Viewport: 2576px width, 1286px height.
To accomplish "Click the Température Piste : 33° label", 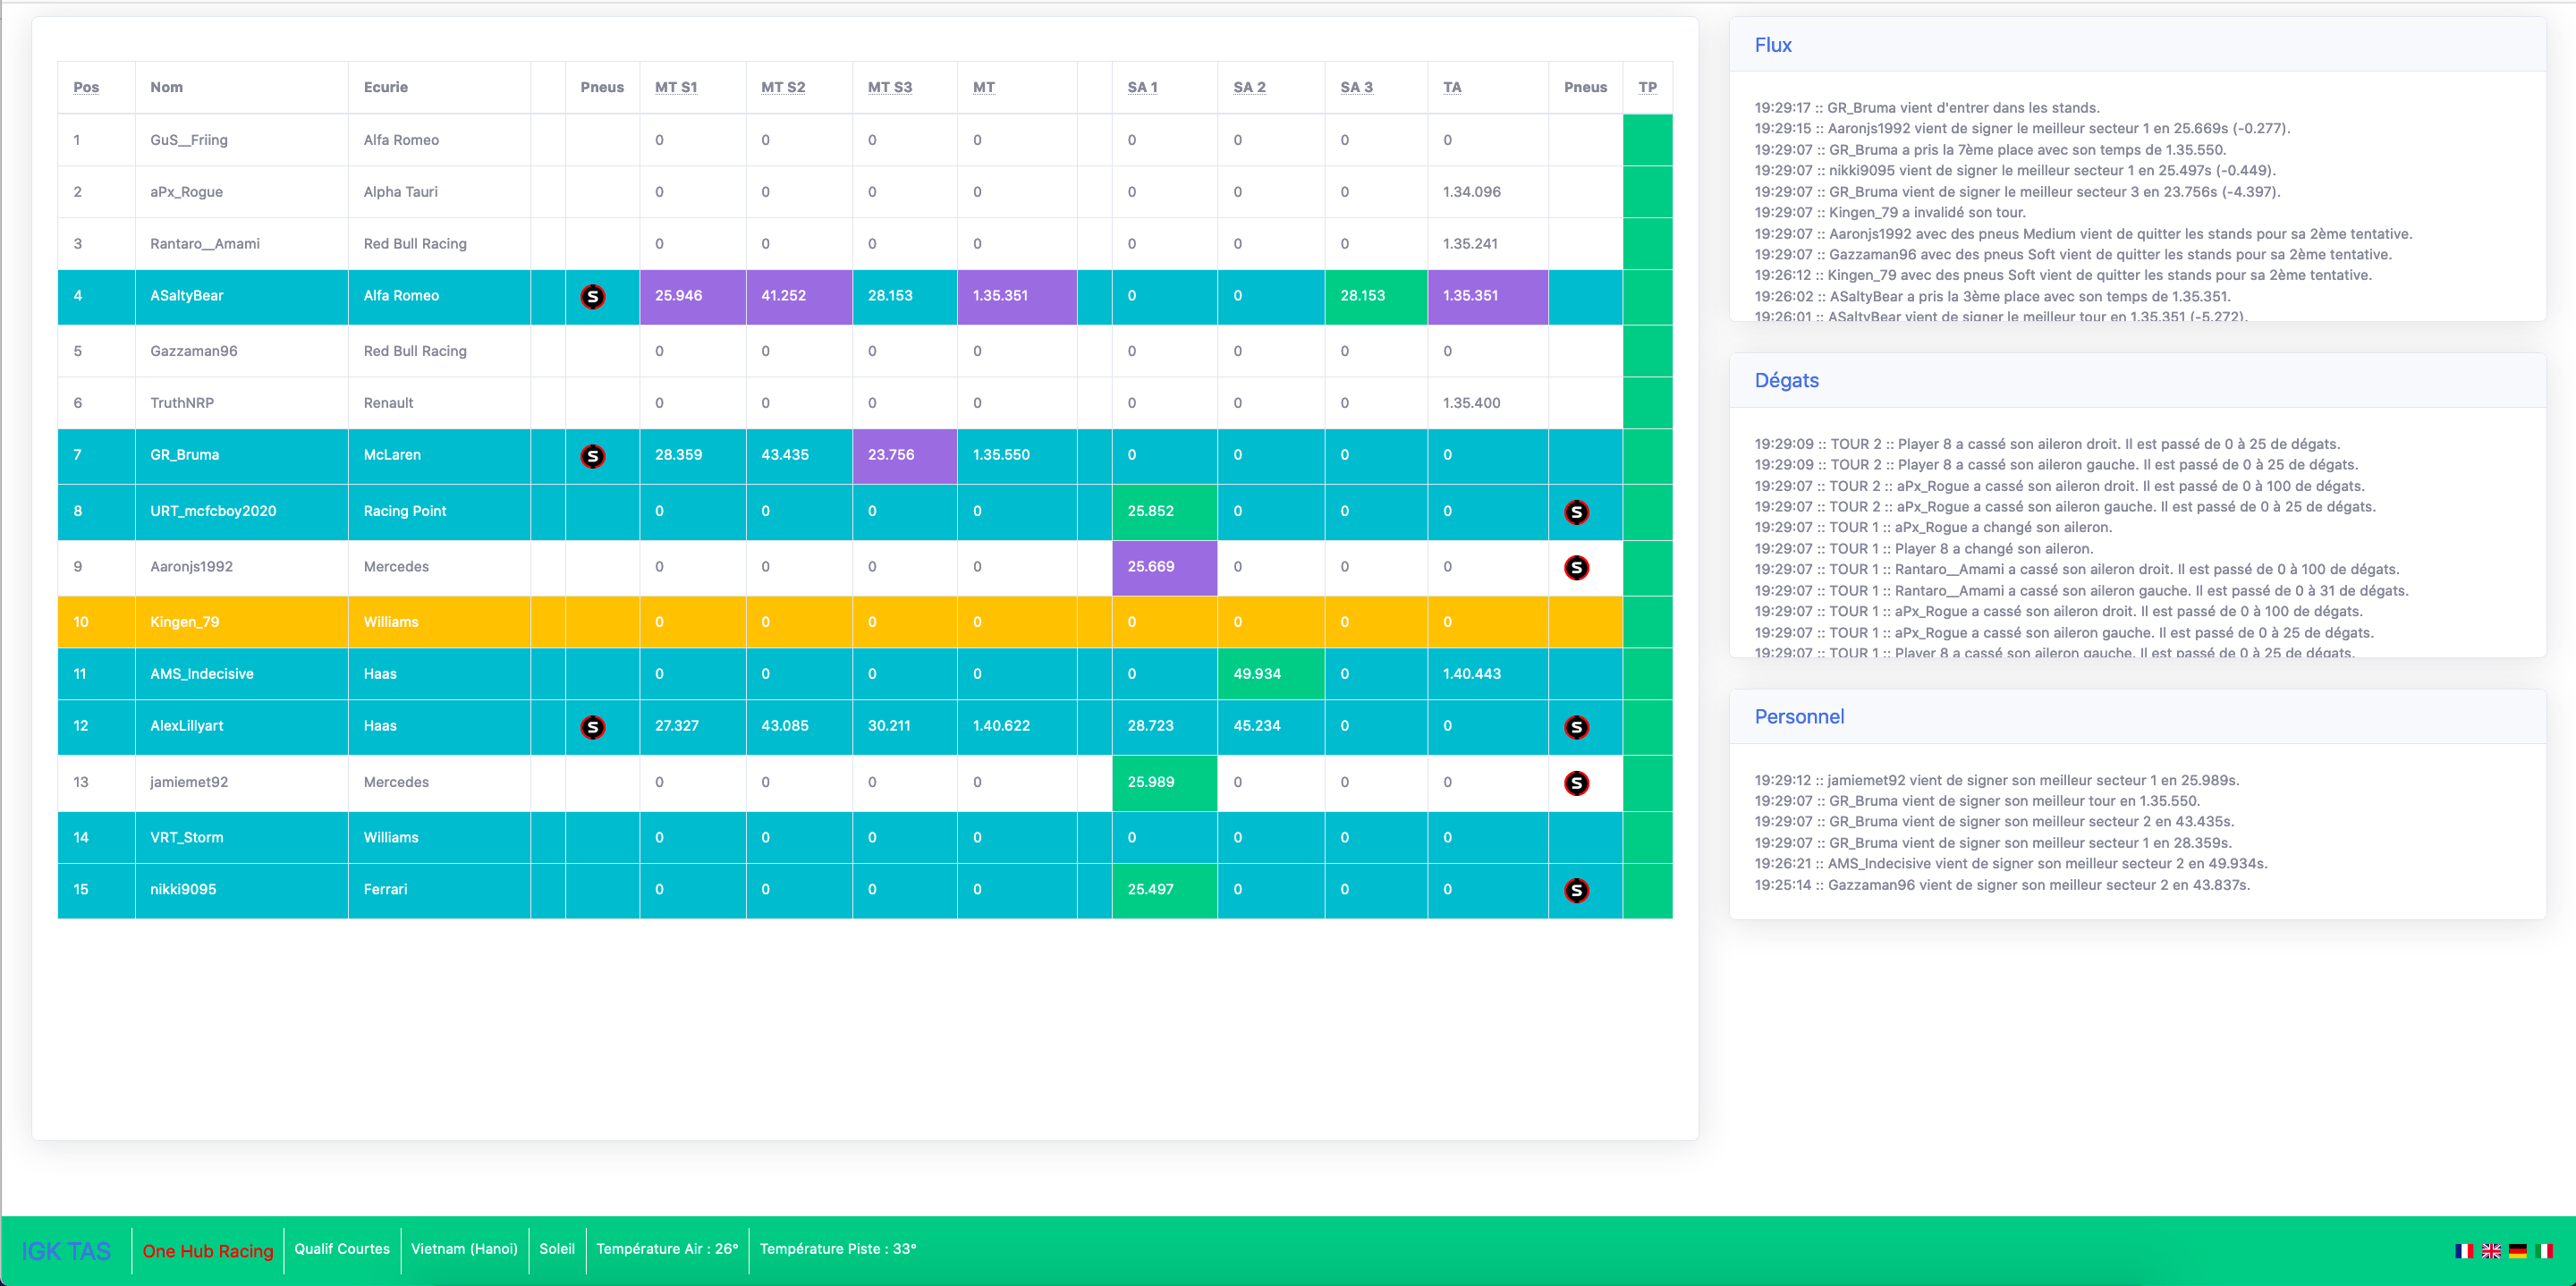I will (x=838, y=1248).
